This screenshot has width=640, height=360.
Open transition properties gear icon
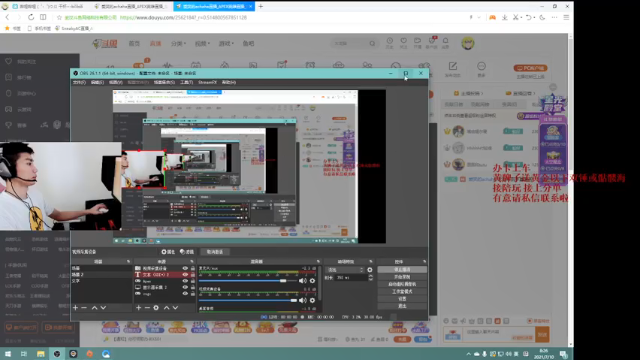[x=369, y=270]
